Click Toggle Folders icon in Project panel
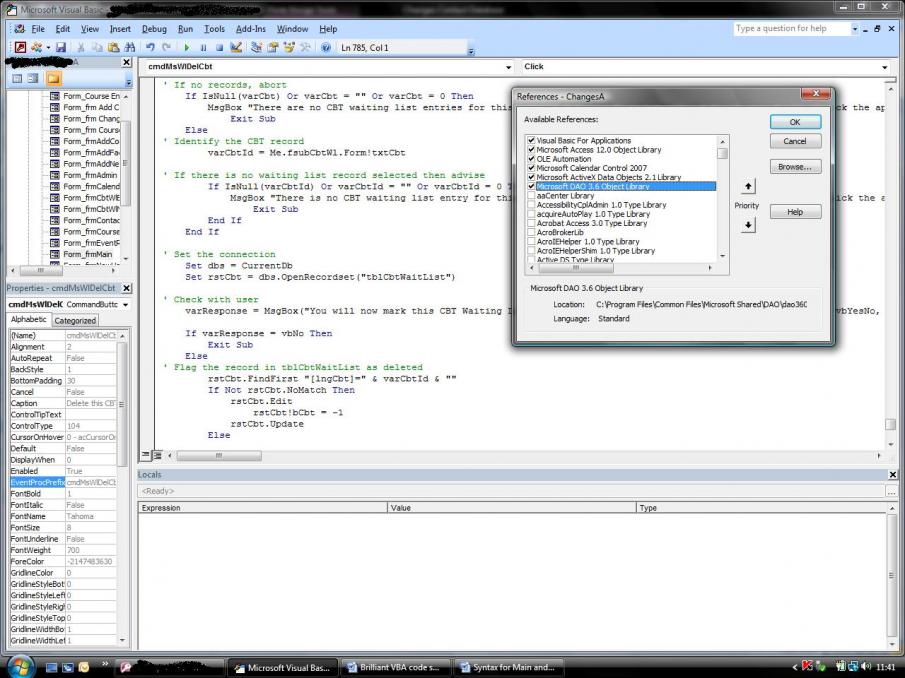This screenshot has width=905, height=678. [x=53, y=78]
